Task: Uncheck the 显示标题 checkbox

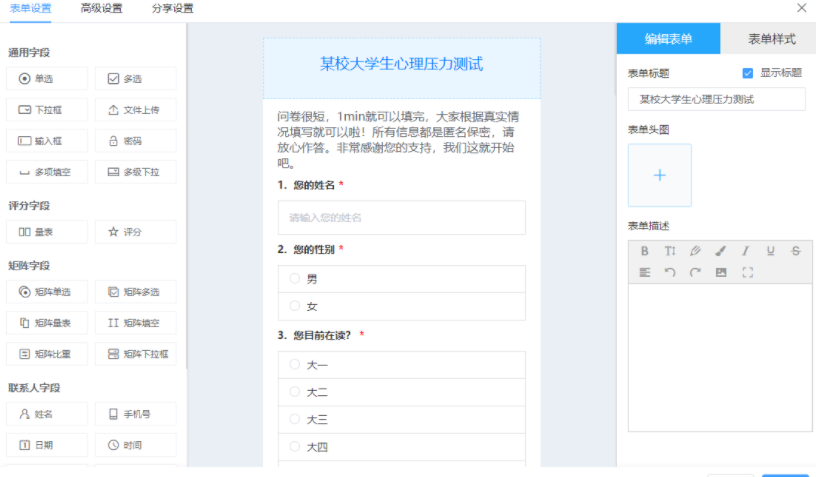Action: (748, 73)
